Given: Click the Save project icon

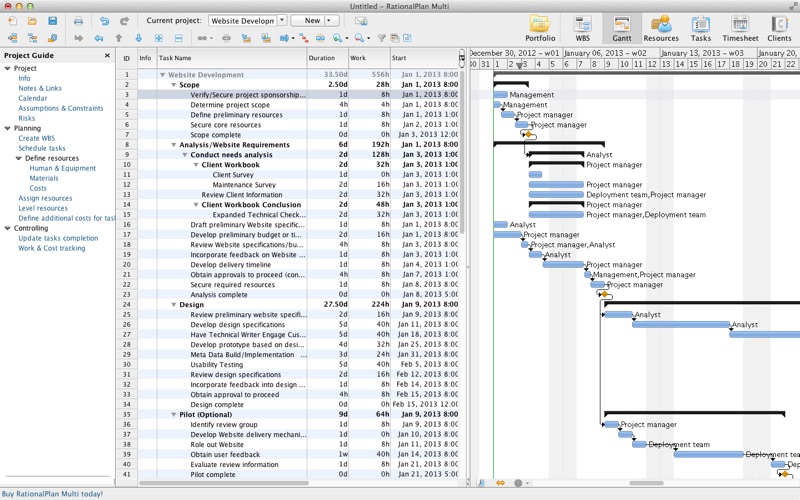Looking at the screenshot, I should pyautogui.click(x=52, y=20).
